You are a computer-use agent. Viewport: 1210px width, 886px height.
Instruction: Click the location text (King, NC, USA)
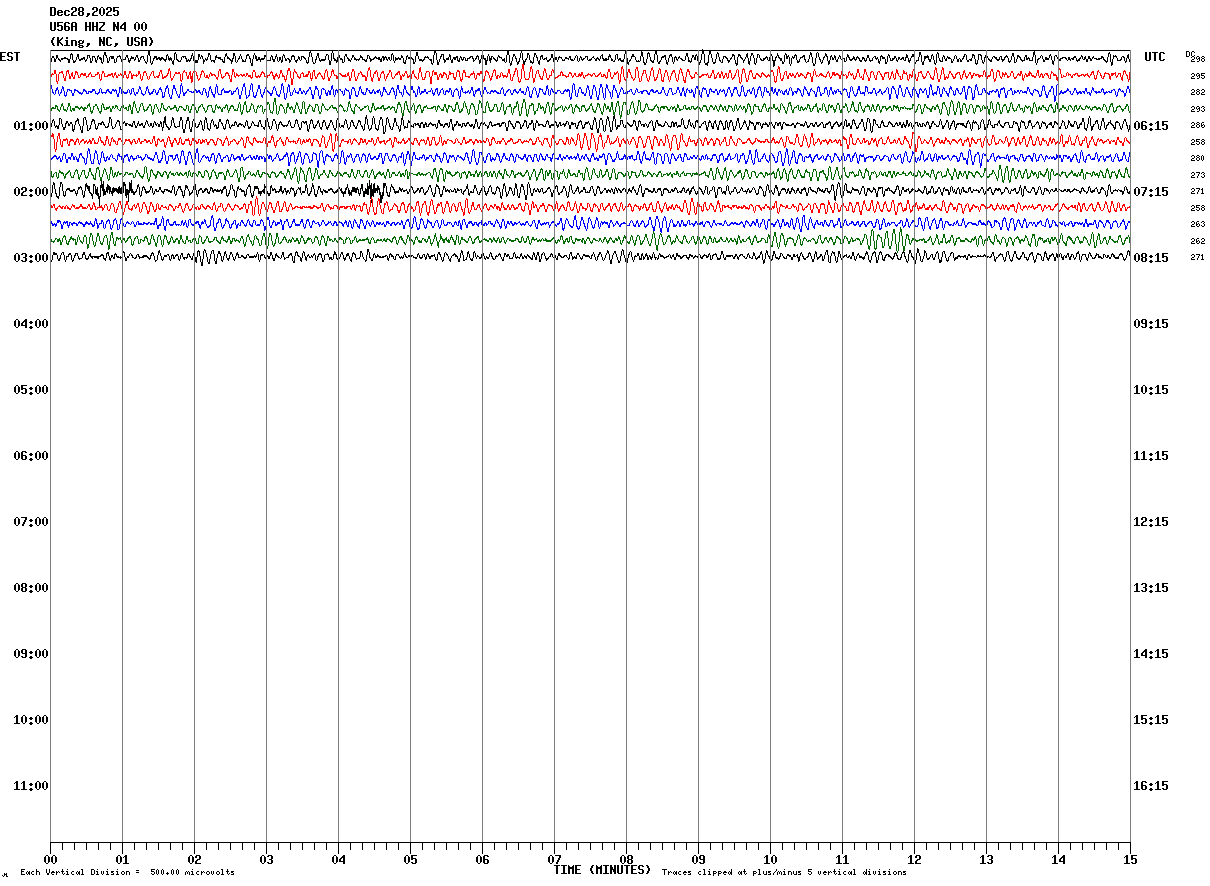point(102,42)
